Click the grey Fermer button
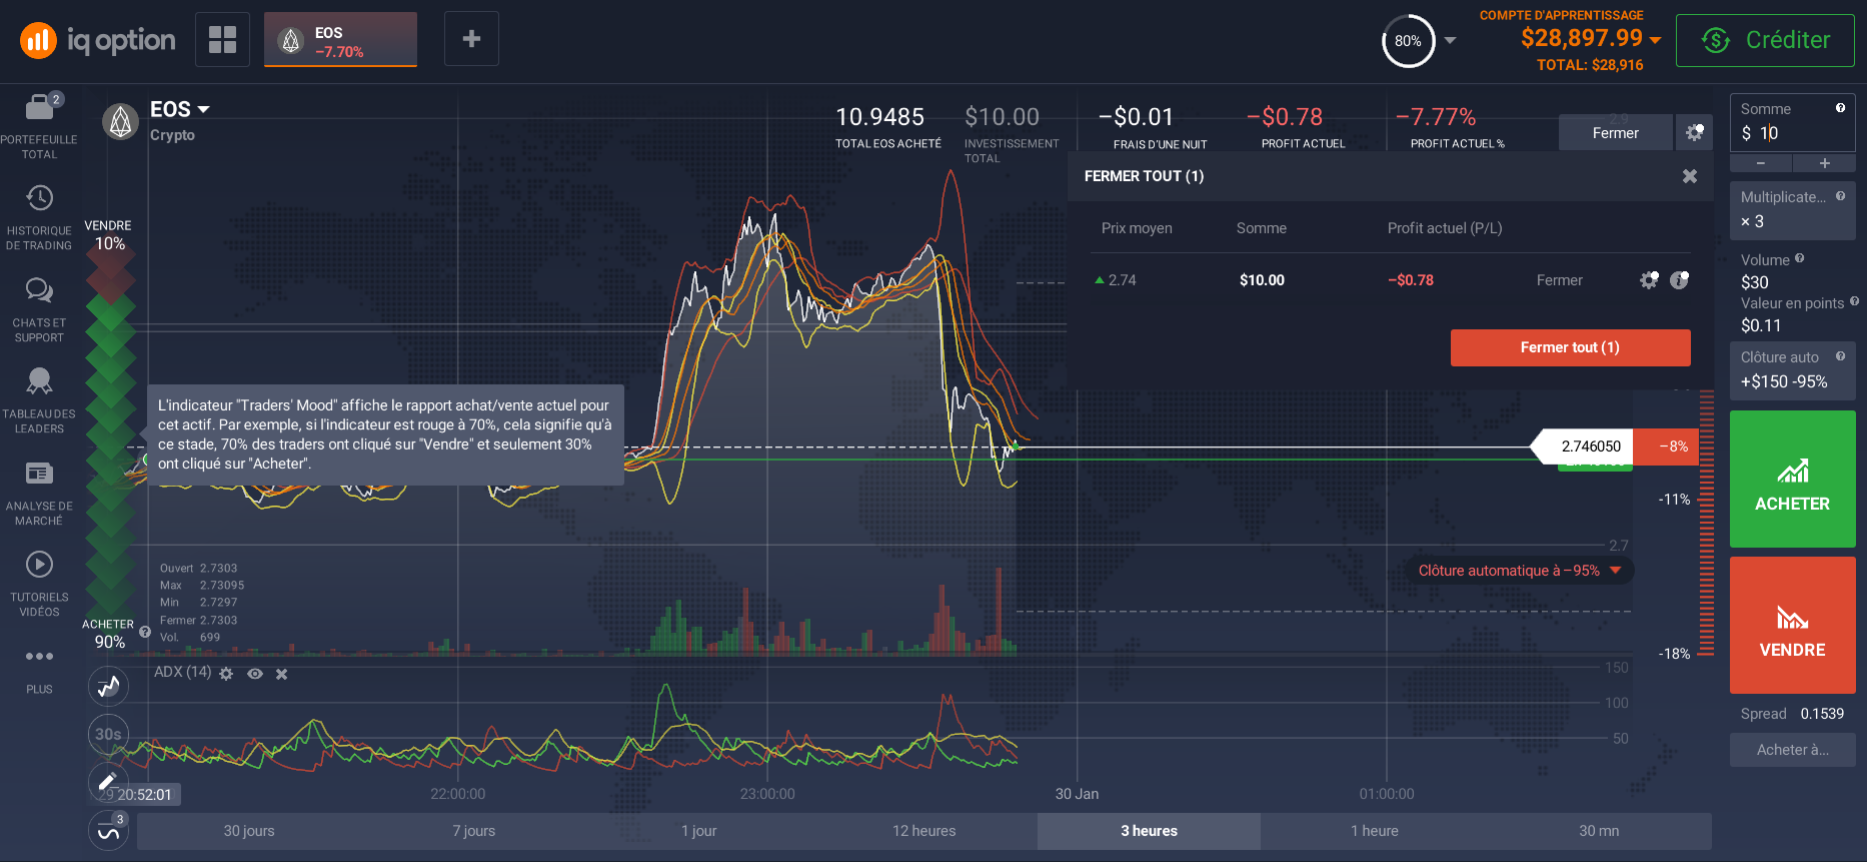This screenshot has height=862, width=1867. point(1615,132)
